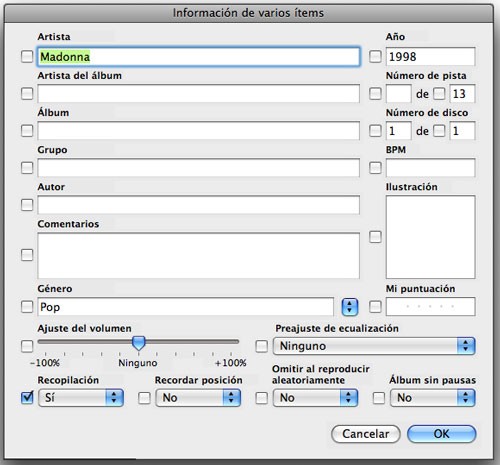Enable the Año checkbox

(x=375, y=56)
